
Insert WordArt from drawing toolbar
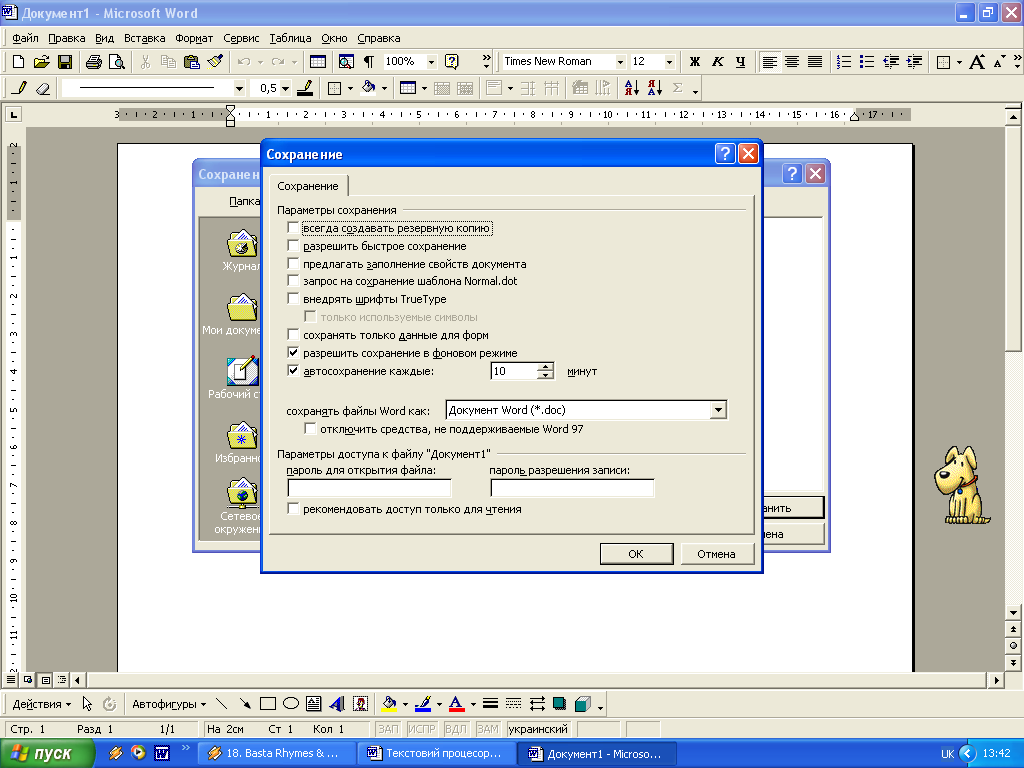coord(337,703)
